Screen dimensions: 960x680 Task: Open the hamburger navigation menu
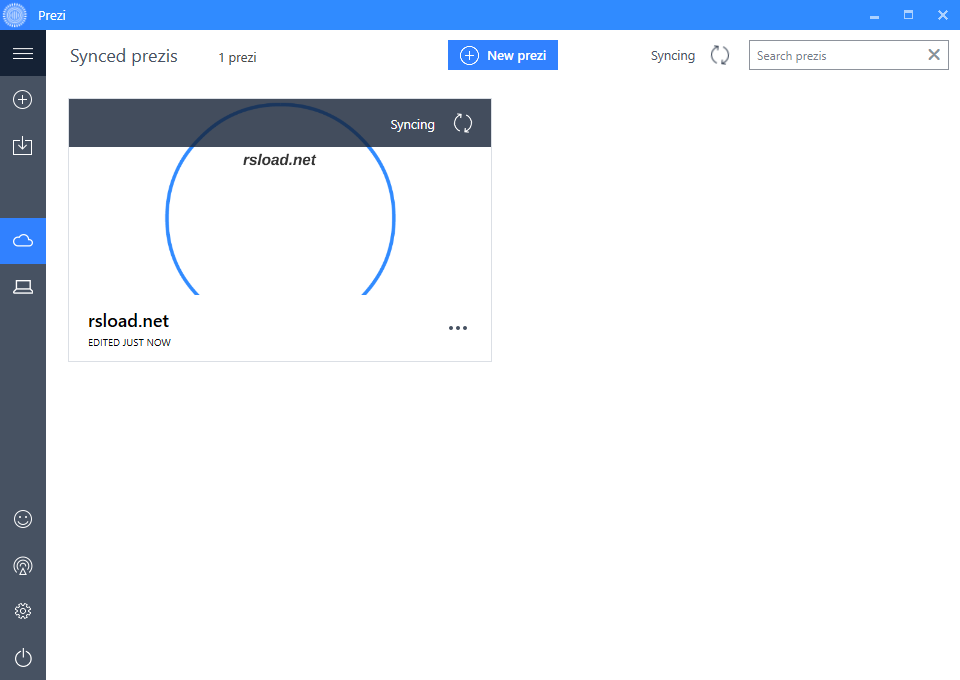[x=23, y=54]
